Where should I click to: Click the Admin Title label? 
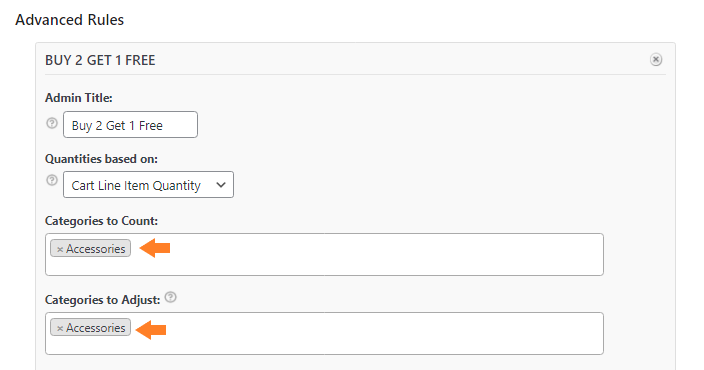(79, 98)
